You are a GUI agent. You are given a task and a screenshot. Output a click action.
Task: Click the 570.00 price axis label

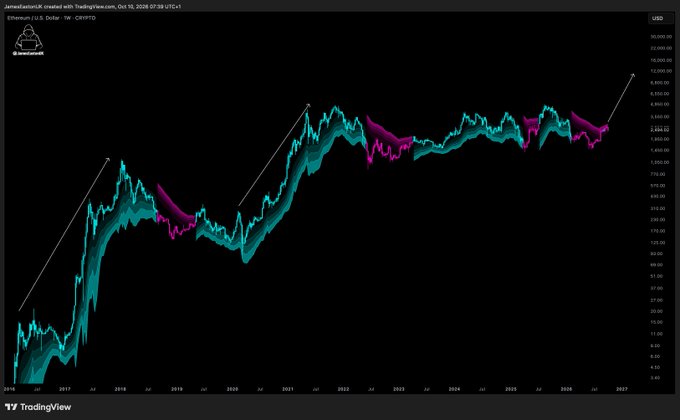(657, 186)
